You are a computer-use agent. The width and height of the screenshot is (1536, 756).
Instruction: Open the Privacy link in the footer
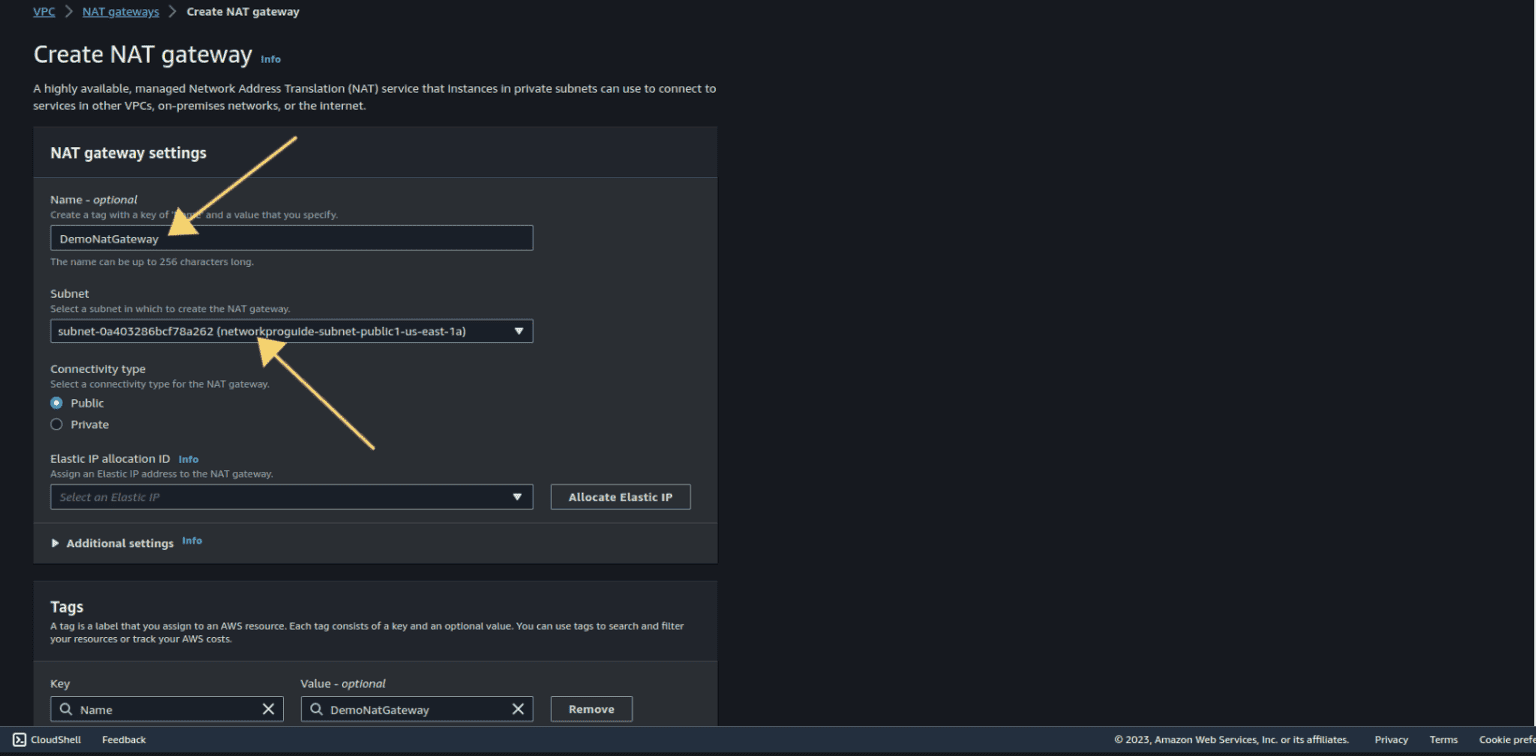tap(1390, 739)
